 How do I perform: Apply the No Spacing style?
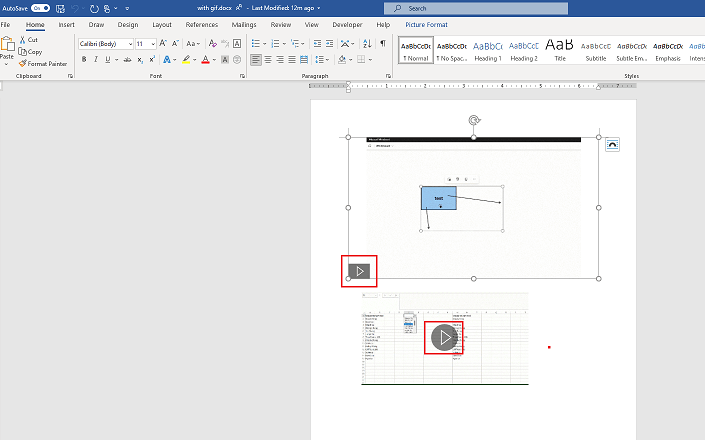[452, 50]
